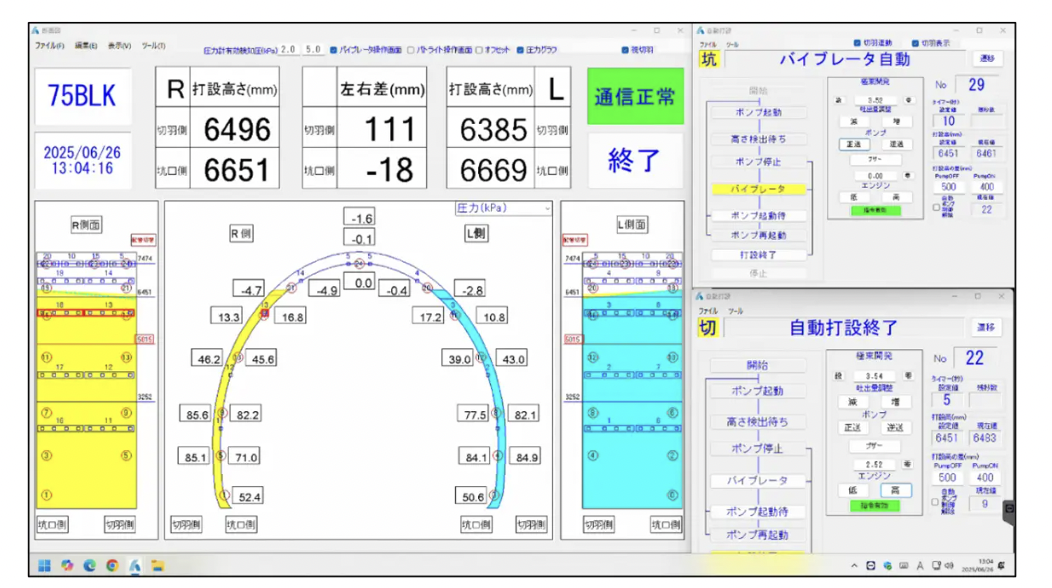Open the 表示(V) menu
1052x588 pixels.
point(120,46)
